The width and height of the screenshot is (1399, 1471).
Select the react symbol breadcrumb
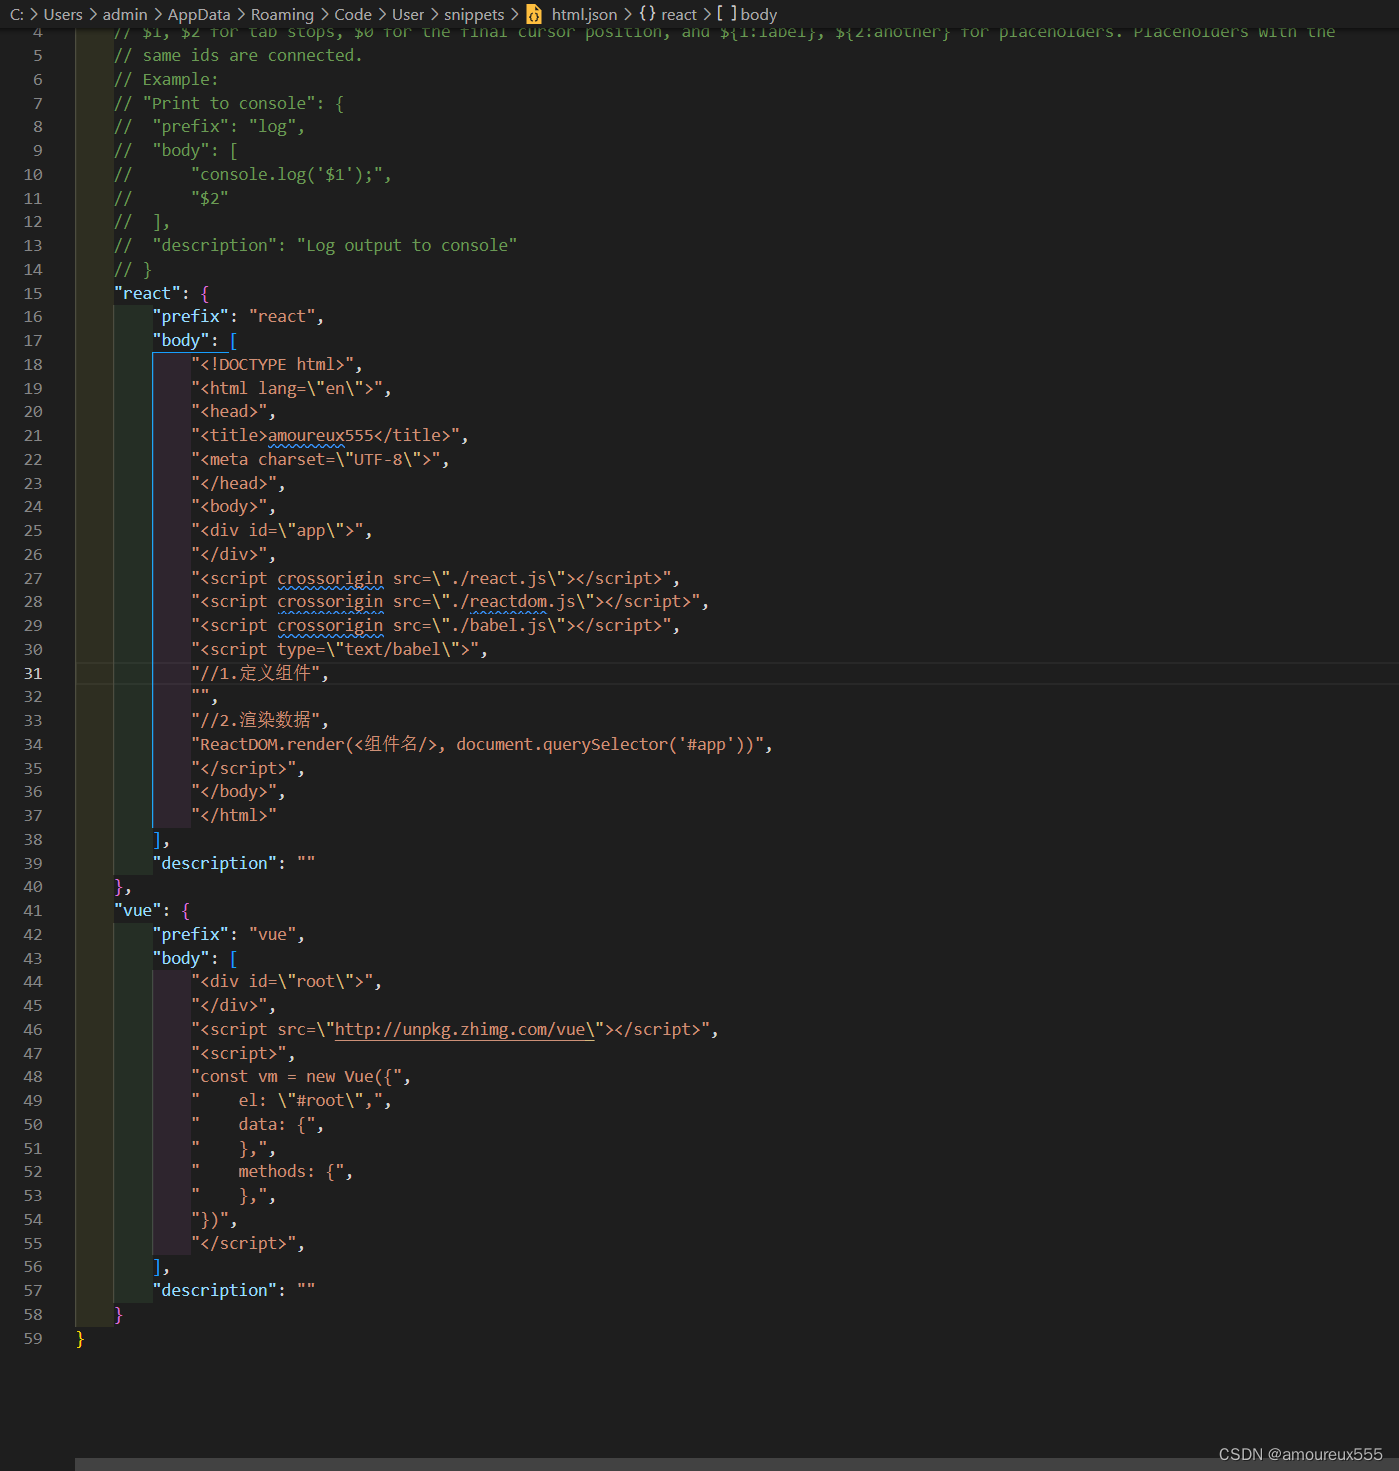point(679,14)
